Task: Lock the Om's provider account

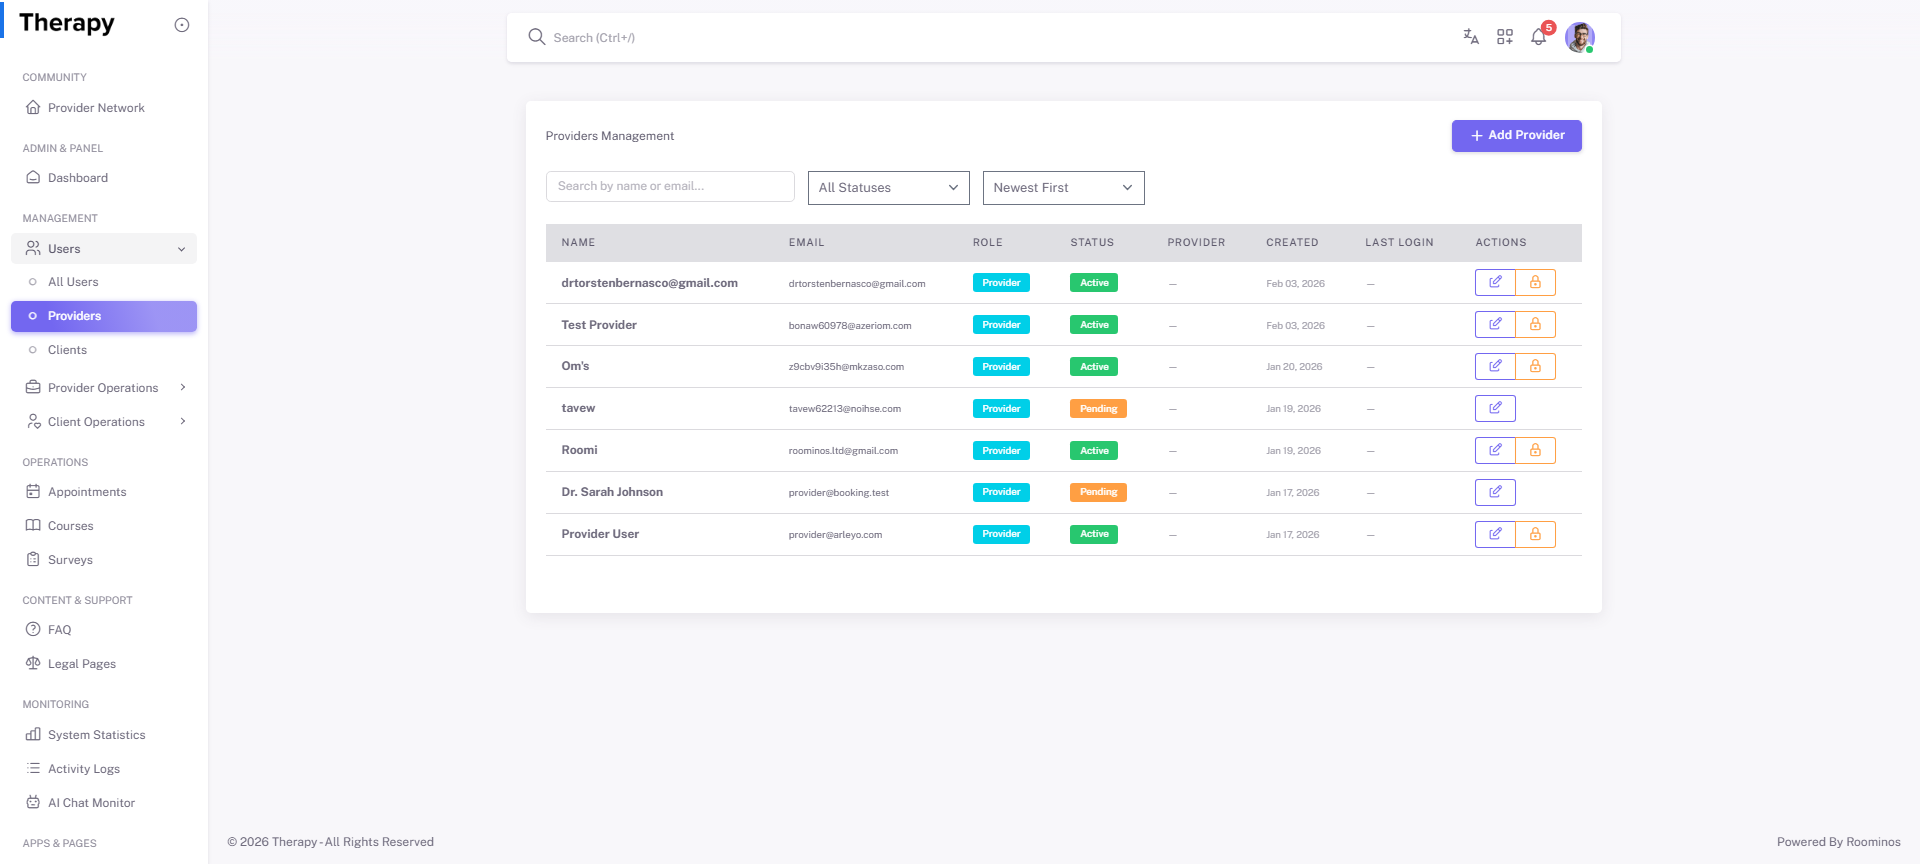Action: pos(1535,366)
